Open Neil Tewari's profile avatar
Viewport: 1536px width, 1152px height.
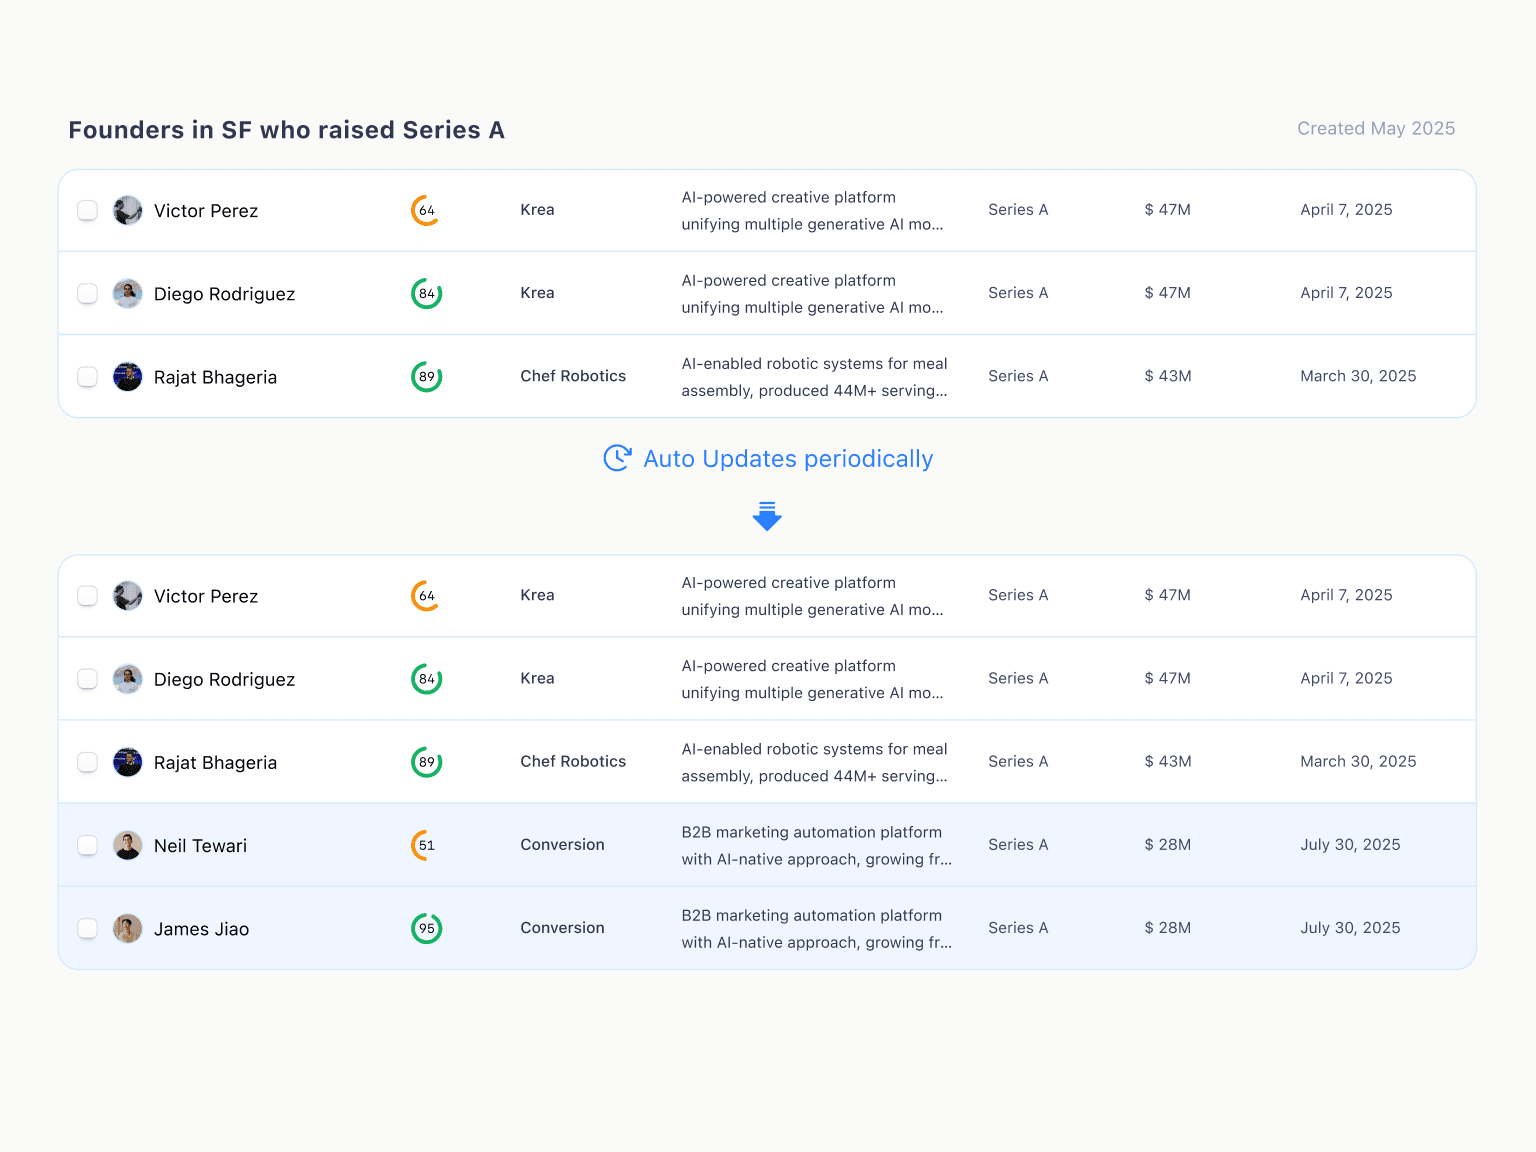[x=127, y=845]
